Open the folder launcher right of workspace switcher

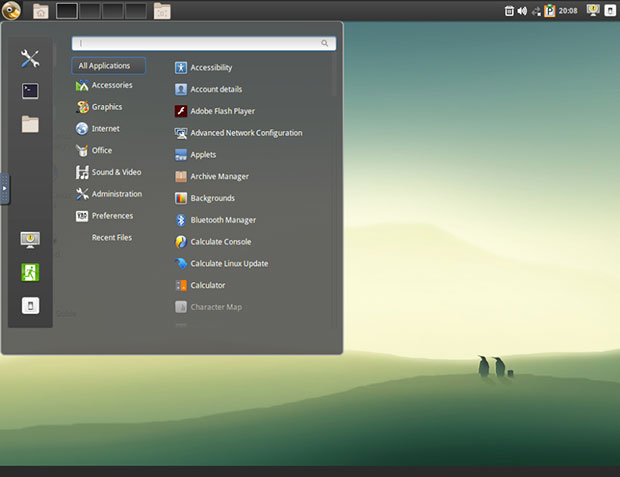(x=162, y=11)
